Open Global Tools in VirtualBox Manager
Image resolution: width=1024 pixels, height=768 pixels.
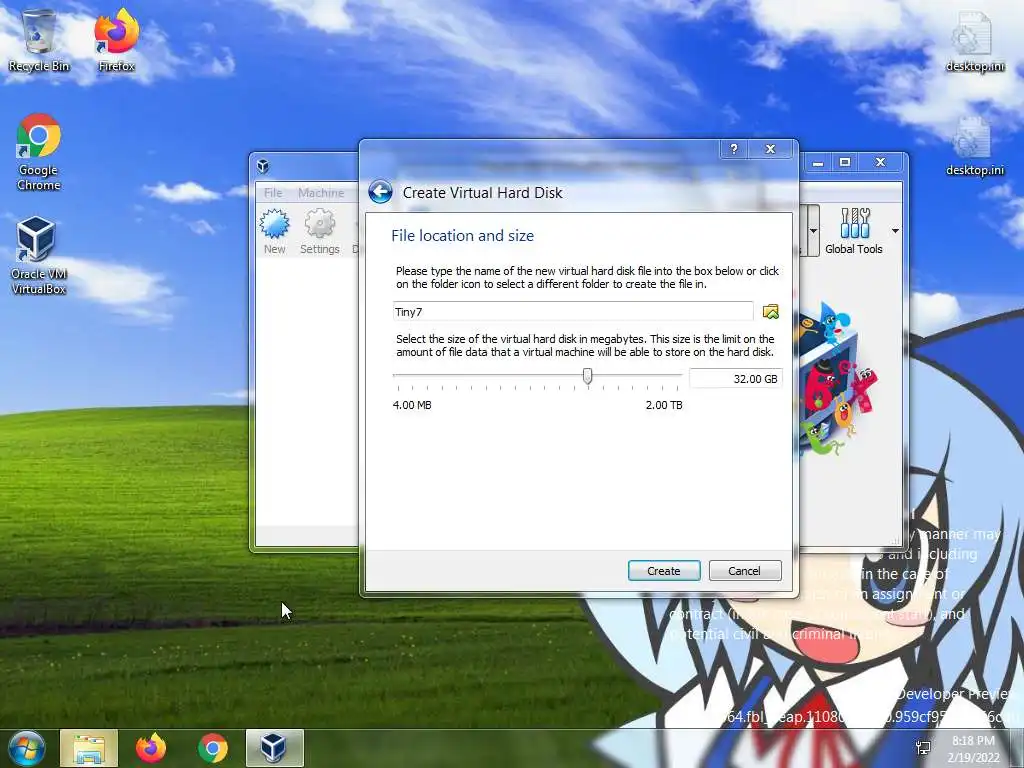(854, 231)
